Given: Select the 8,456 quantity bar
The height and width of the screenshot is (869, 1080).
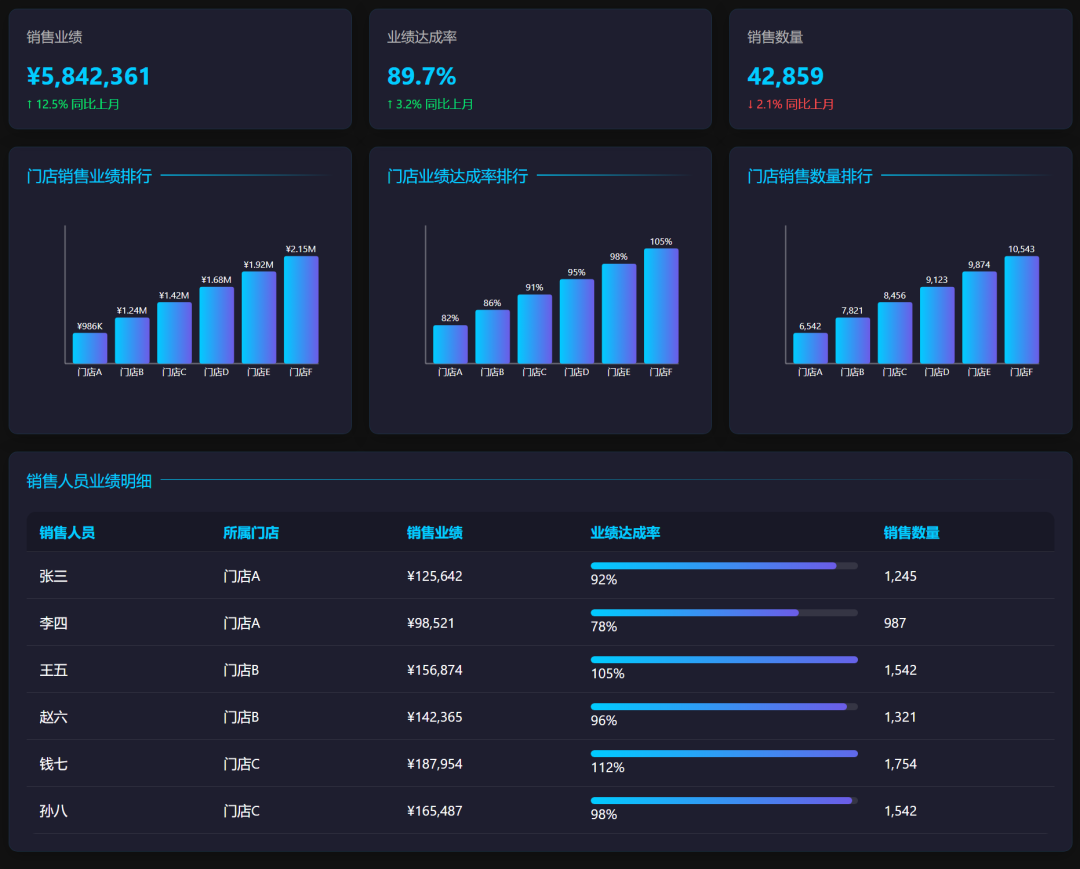Looking at the screenshot, I should (x=895, y=333).
